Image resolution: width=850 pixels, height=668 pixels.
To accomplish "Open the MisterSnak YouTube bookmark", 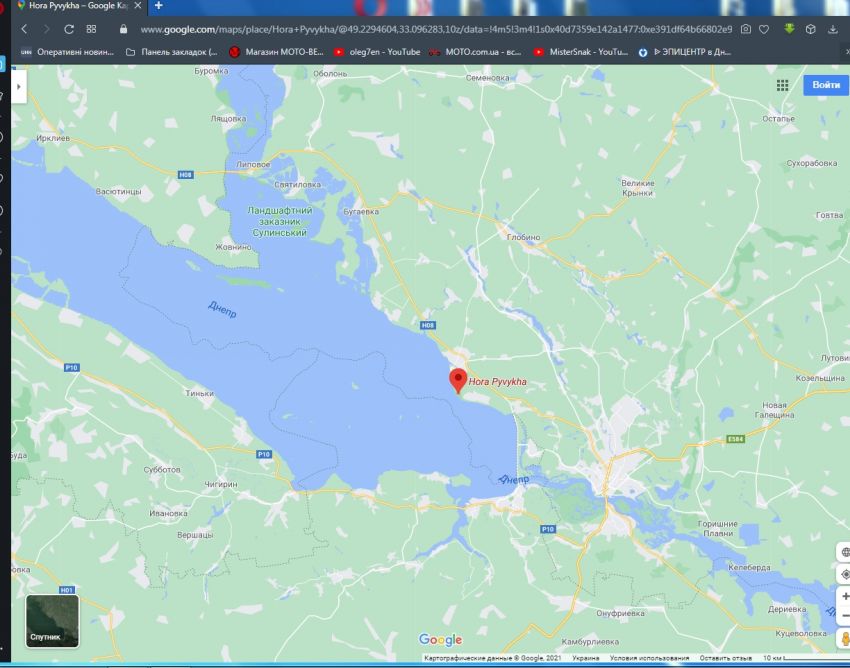I will (x=581, y=52).
